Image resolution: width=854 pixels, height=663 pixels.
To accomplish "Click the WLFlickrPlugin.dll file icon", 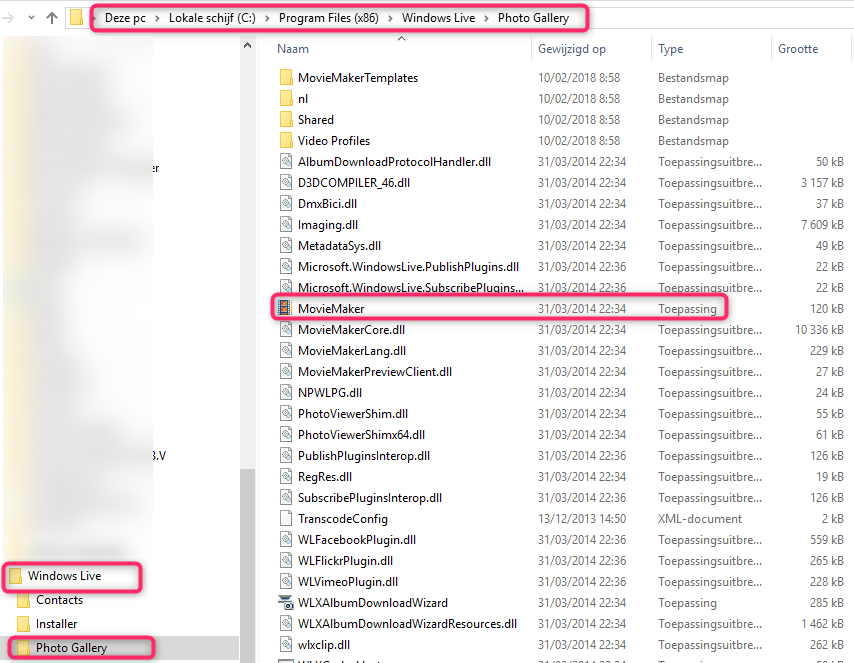I will click(x=286, y=561).
